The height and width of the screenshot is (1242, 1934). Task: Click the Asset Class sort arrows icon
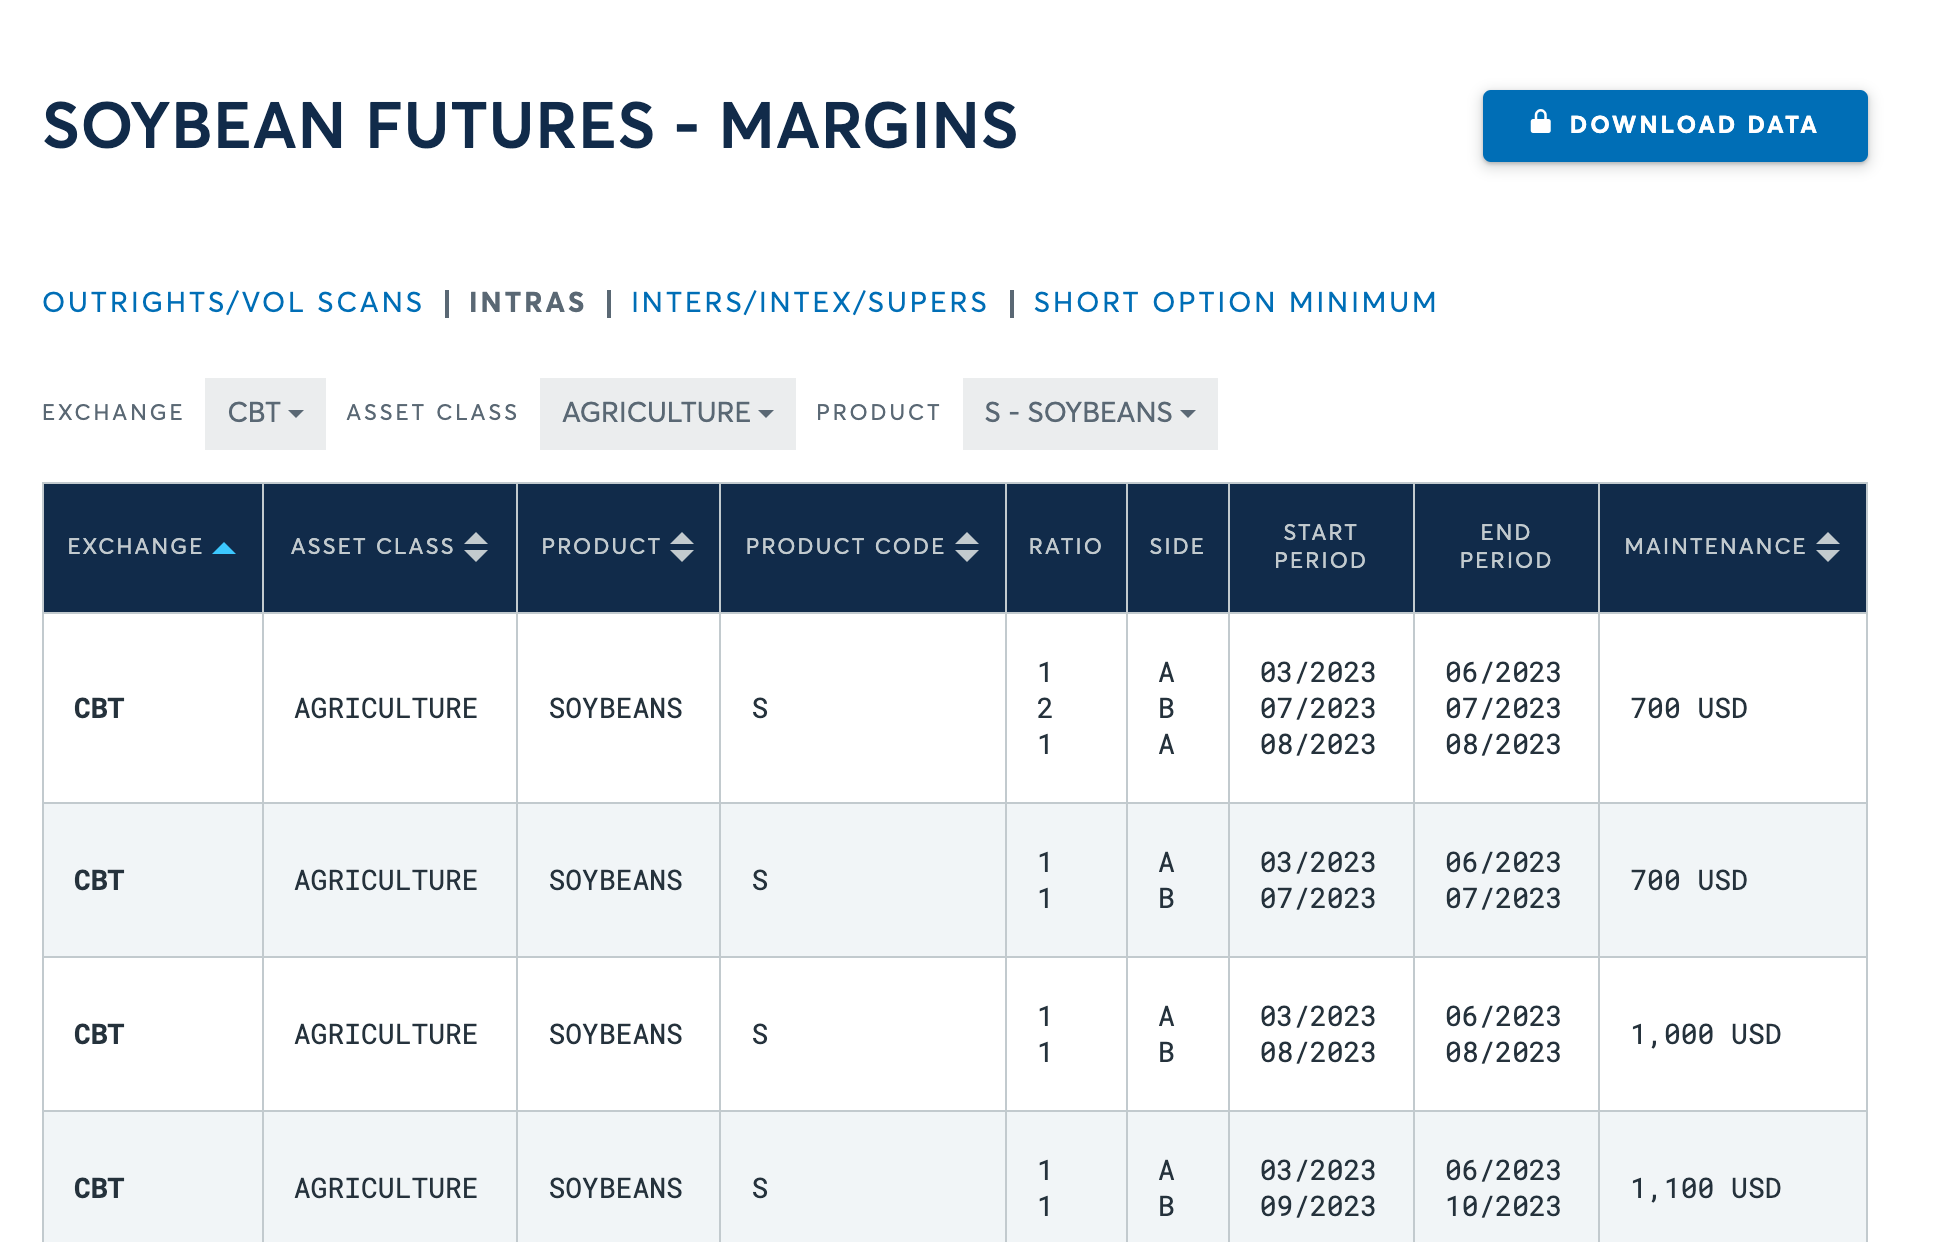[x=476, y=547]
